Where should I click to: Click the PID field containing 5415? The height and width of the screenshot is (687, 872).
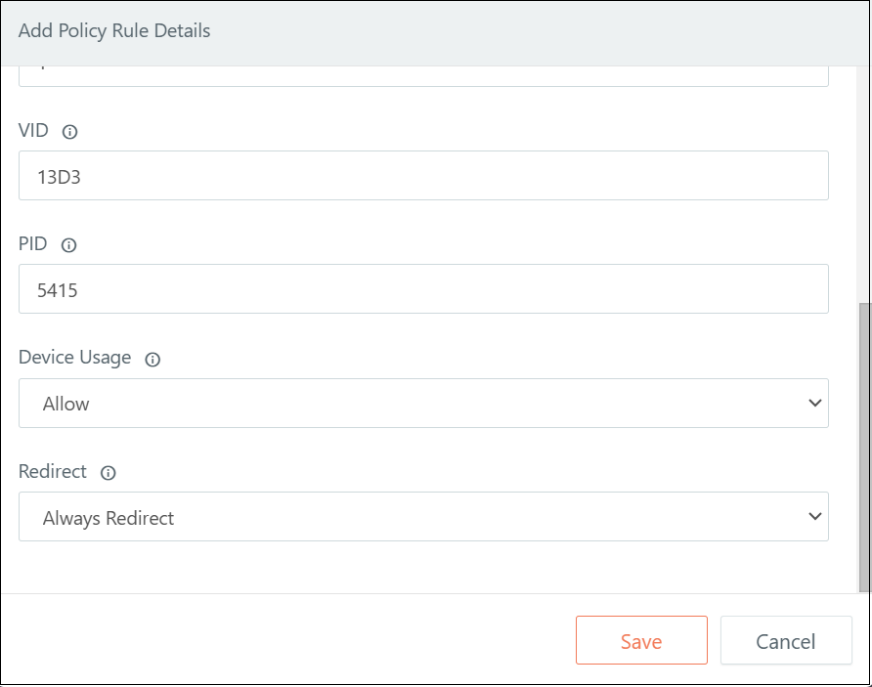[x=424, y=289]
